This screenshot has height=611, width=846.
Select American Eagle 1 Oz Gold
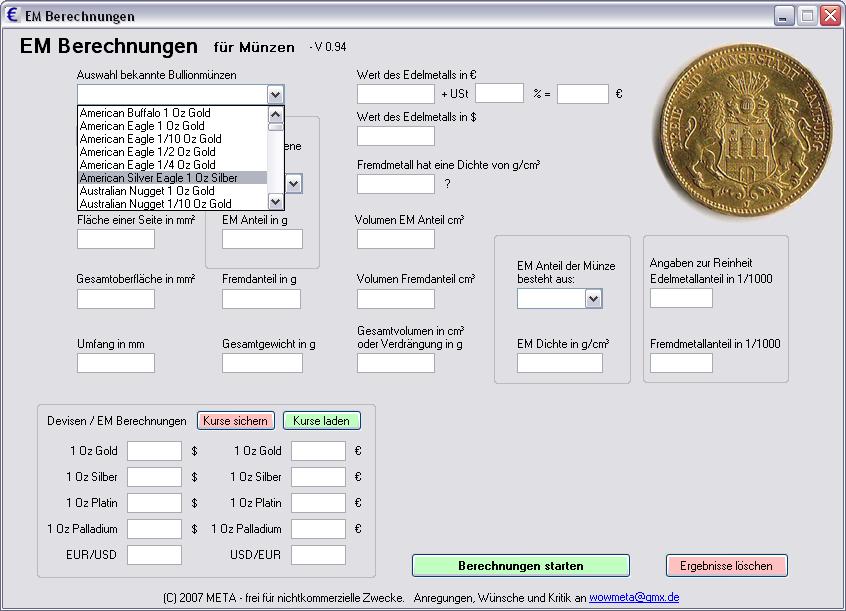[173, 126]
